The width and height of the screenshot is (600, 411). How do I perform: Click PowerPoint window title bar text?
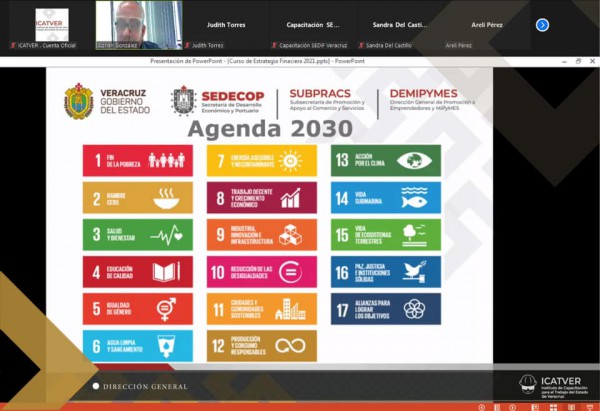[257, 61]
